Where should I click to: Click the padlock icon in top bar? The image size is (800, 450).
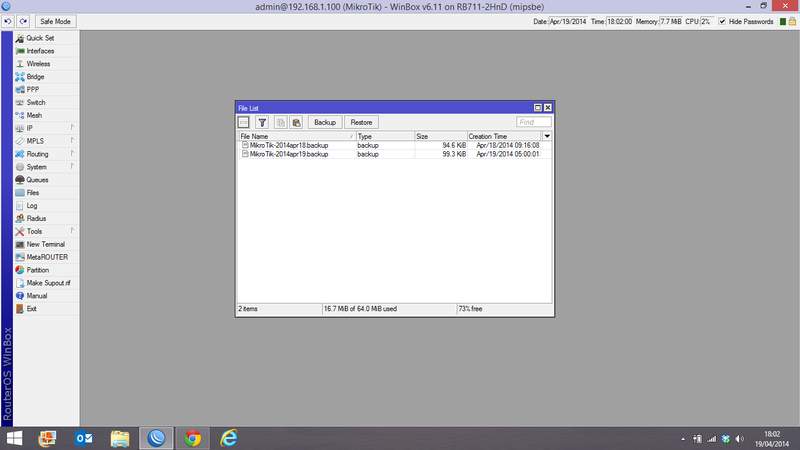pyautogui.click(x=792, y=21)
